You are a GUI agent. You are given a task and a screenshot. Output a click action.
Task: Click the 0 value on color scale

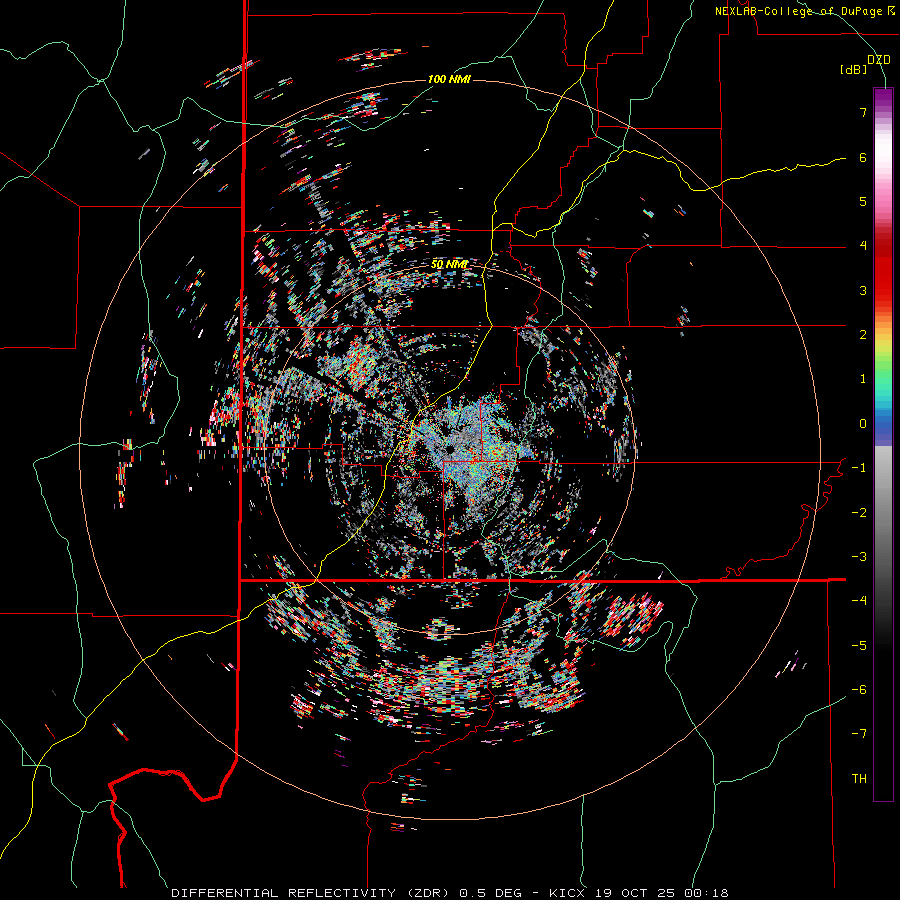(x=863, y=424)
